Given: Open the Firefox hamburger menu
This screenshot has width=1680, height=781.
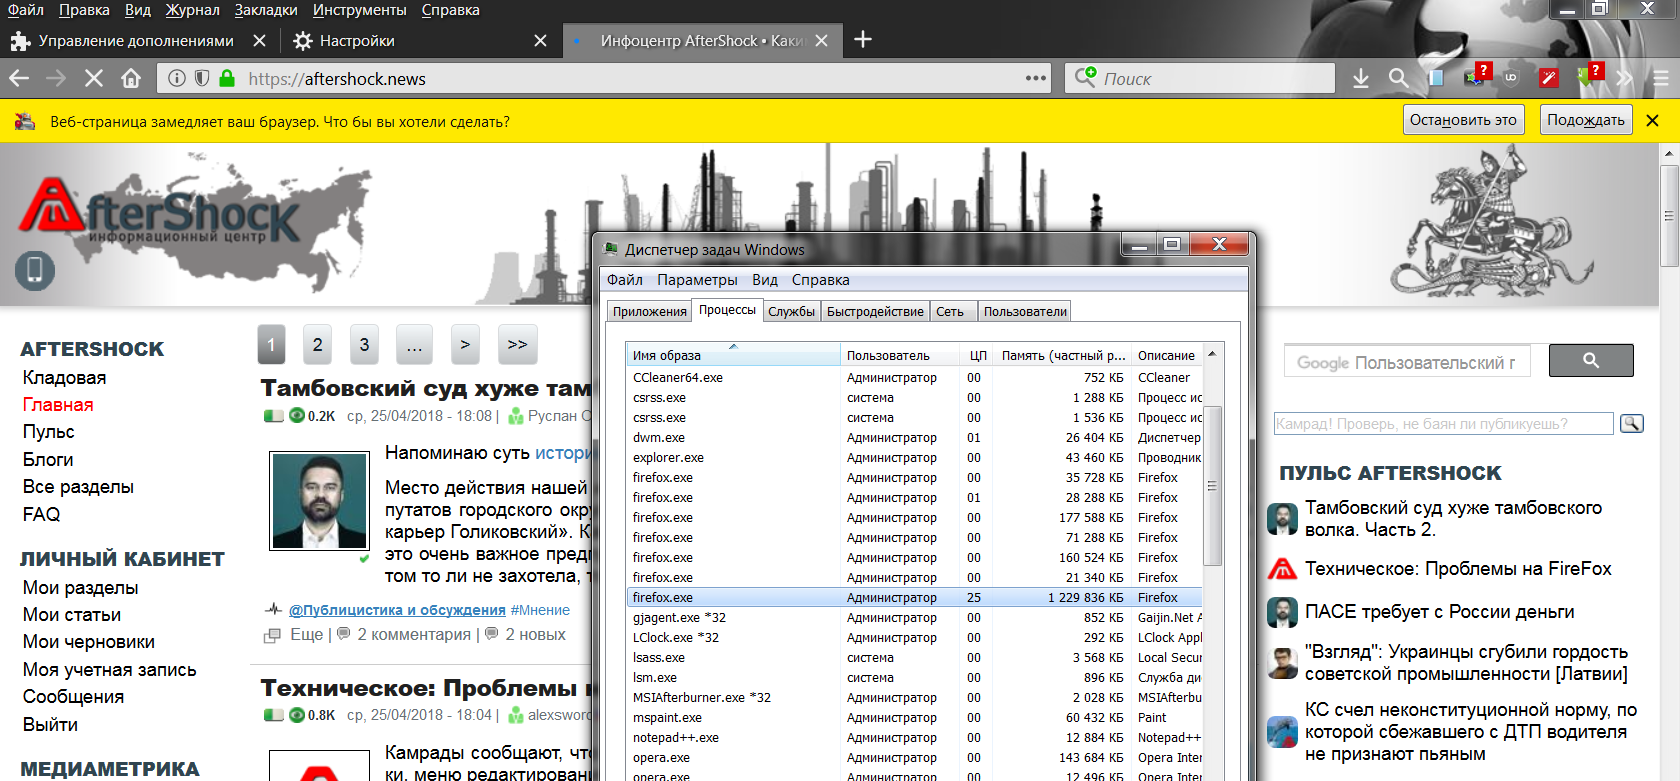Looking at the screenshot, I should pos(1660,78).
